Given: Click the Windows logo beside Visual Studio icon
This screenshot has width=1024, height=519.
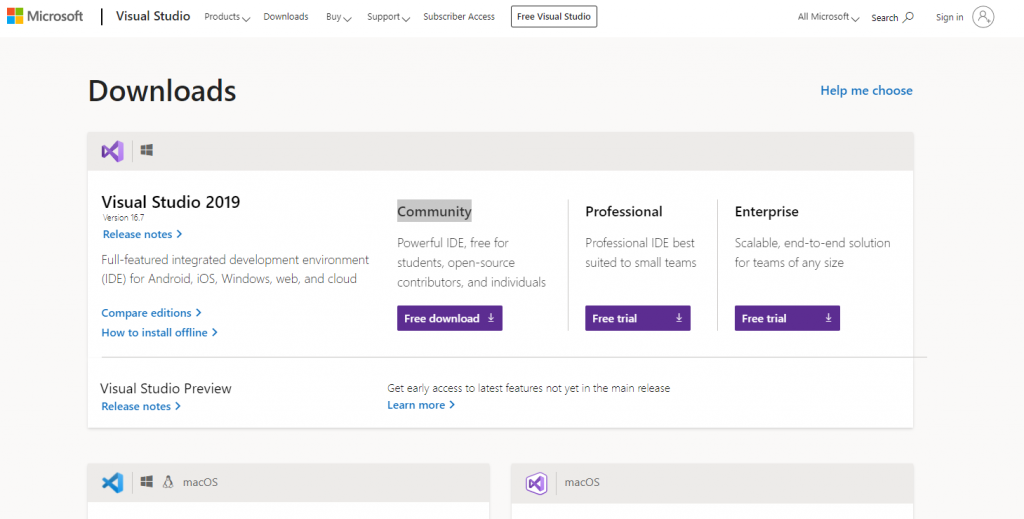Looking at the screenshot, I should click(147, 150).
